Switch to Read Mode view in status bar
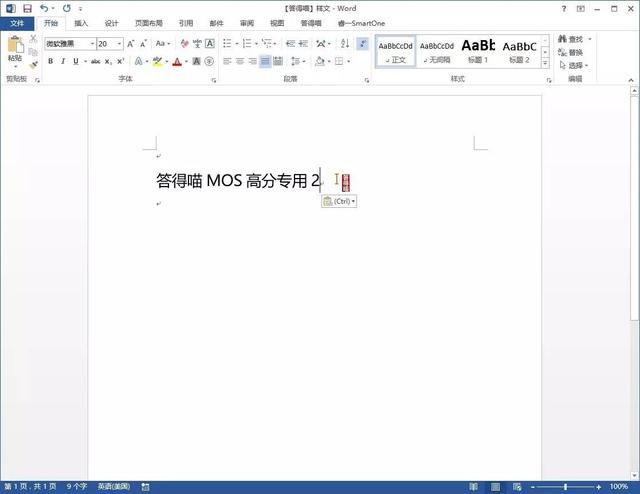This screenshot has height=494, width=640. tap(473, 487)
